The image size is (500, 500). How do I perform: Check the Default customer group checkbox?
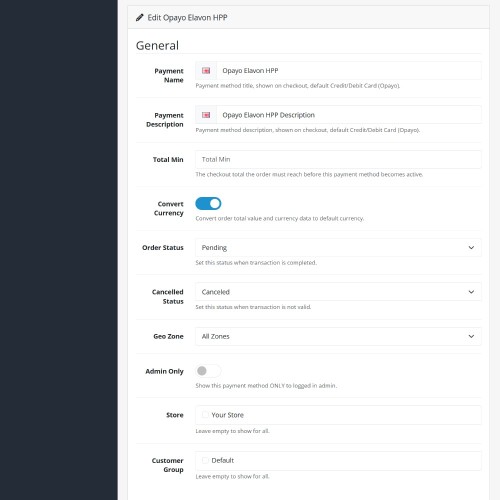pyautogui.click(x=205, y=460)
